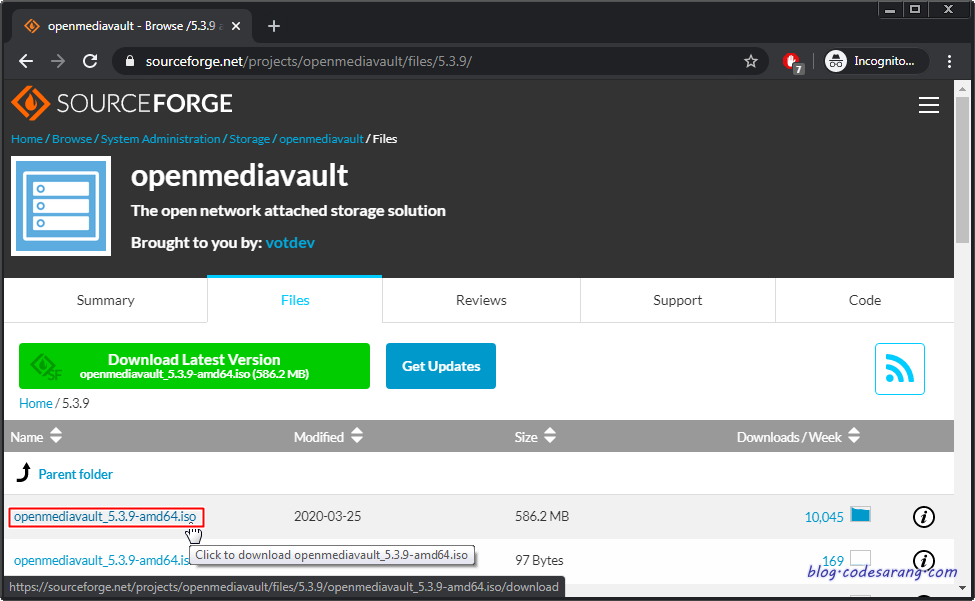The width and height of the screenshot is (975, 601).
Task: Click the scrollbar up arrow
Action: (962, 88)
